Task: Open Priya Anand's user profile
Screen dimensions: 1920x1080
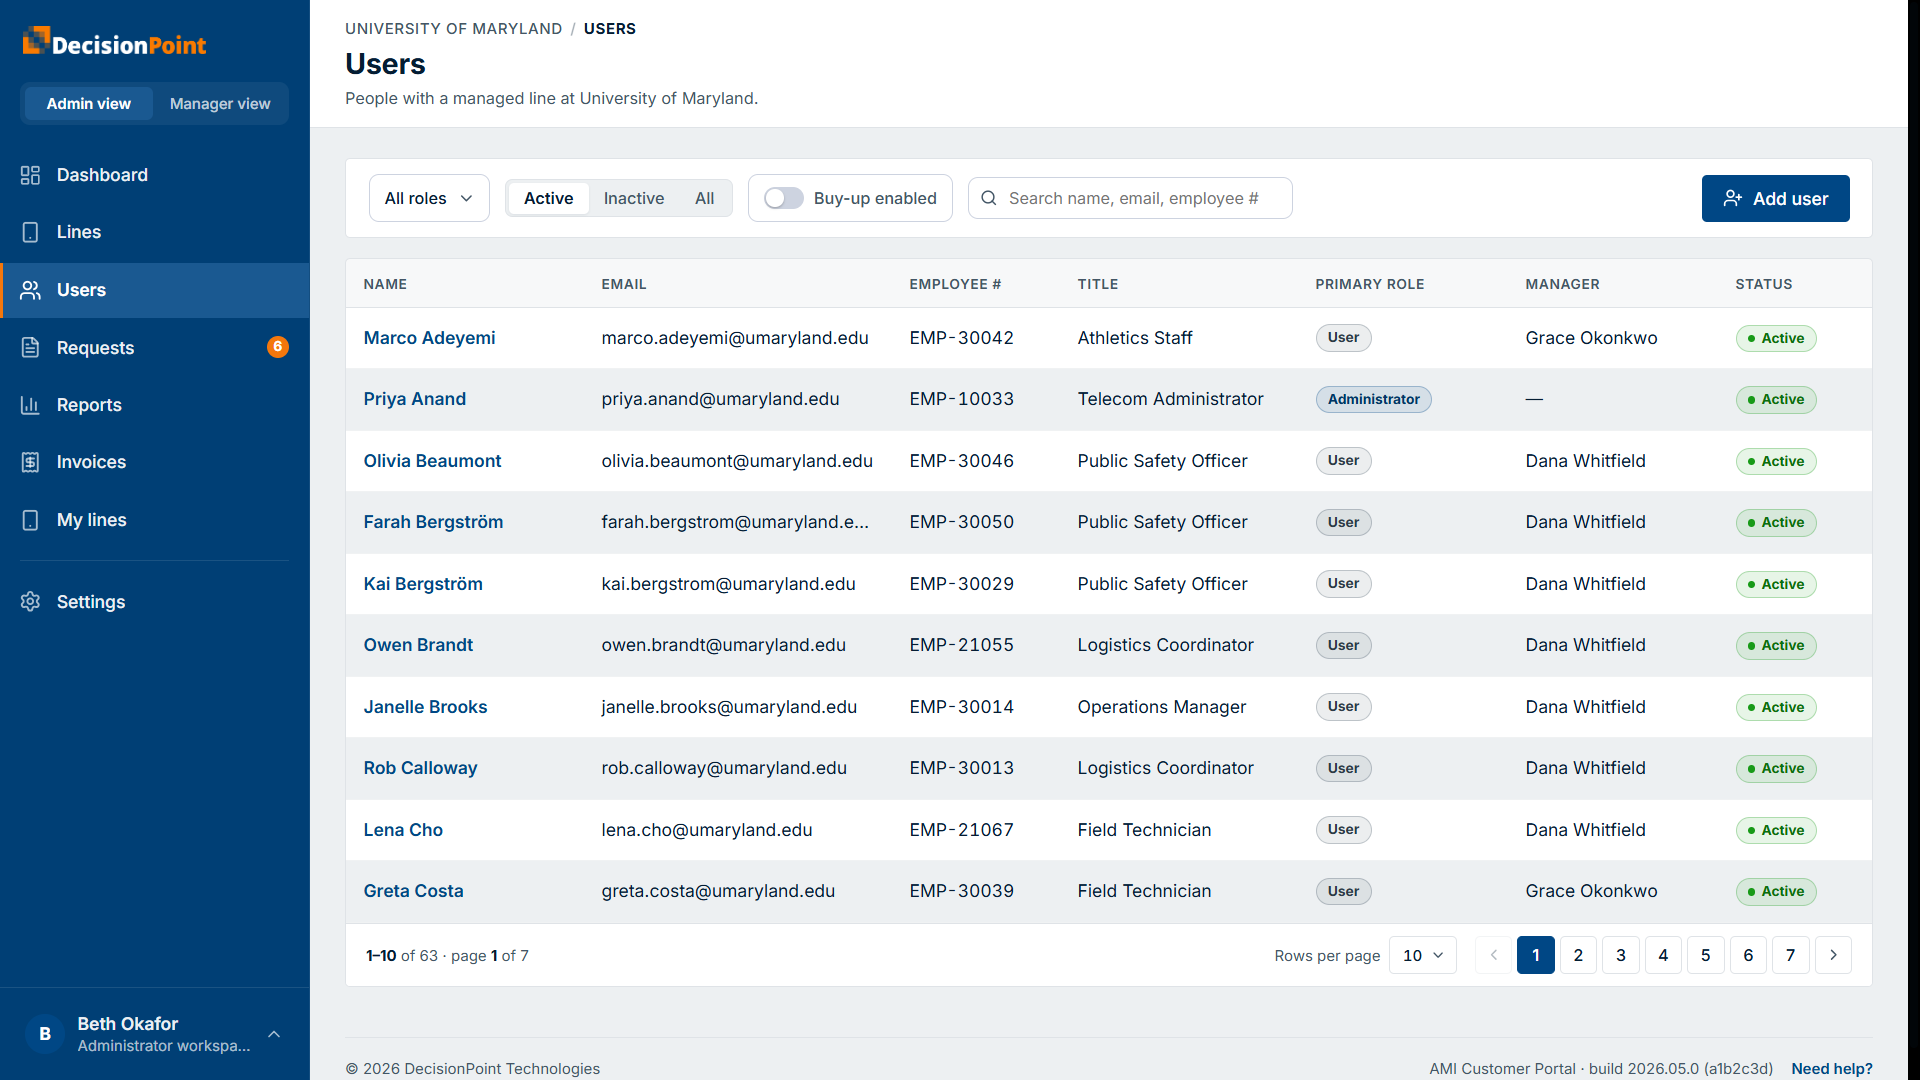Action: pyautogui.click(x=414, y=399)
